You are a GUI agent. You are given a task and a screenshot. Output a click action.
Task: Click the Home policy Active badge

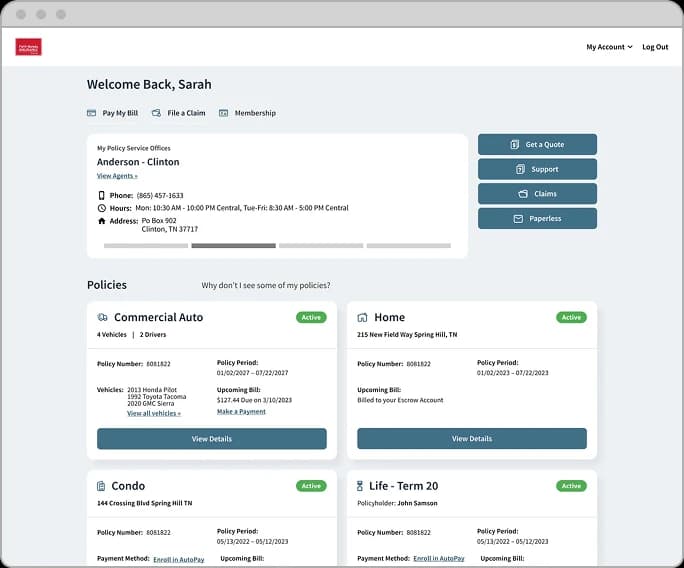coord(571,317)
